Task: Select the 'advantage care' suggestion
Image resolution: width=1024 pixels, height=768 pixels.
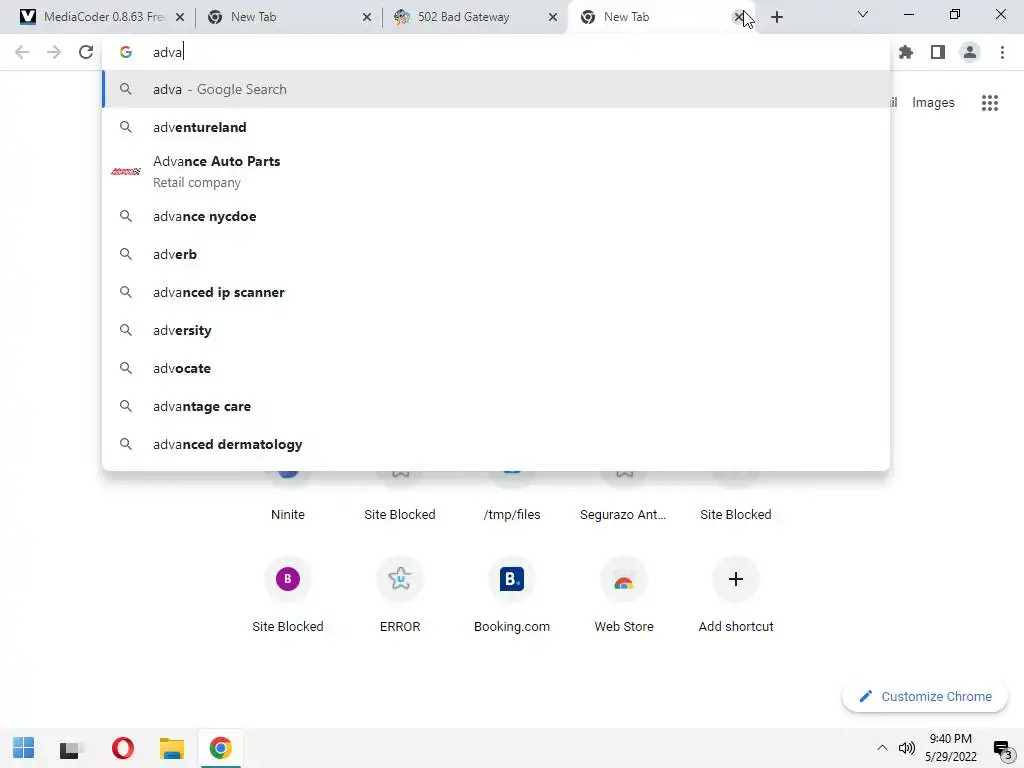Action: pyautogui.click(x=496, y=406)
